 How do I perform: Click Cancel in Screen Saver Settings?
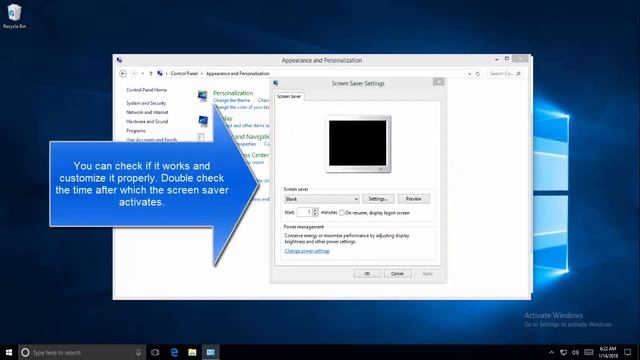397,274
